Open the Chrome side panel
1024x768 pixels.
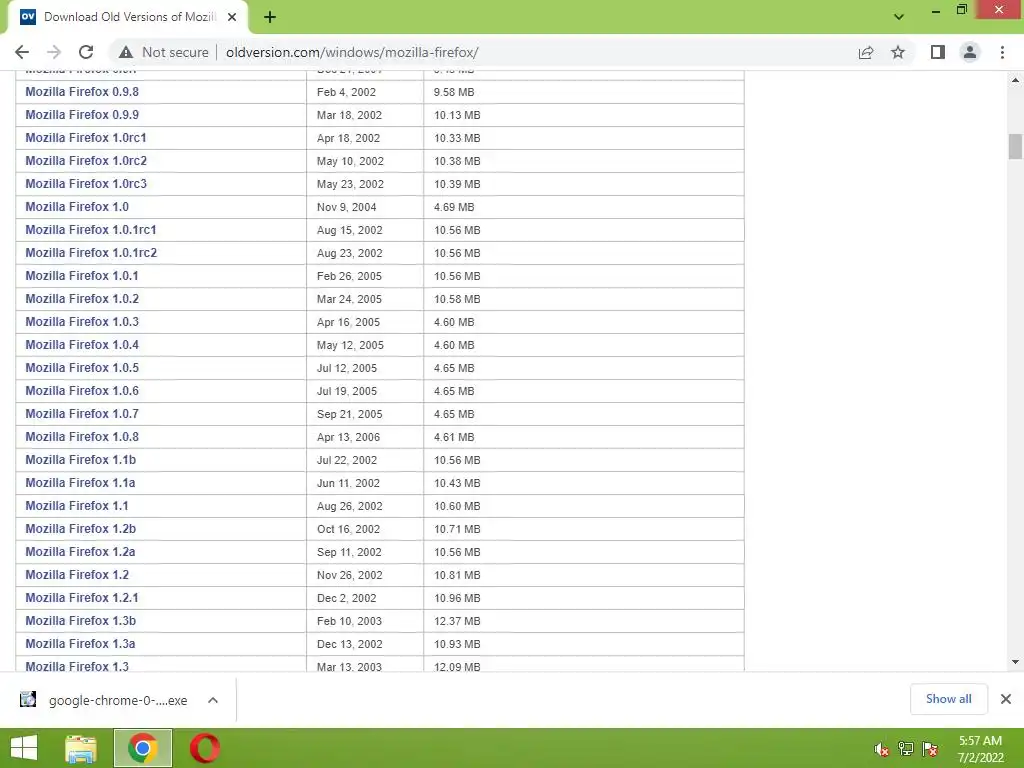[x=938, y=52]
